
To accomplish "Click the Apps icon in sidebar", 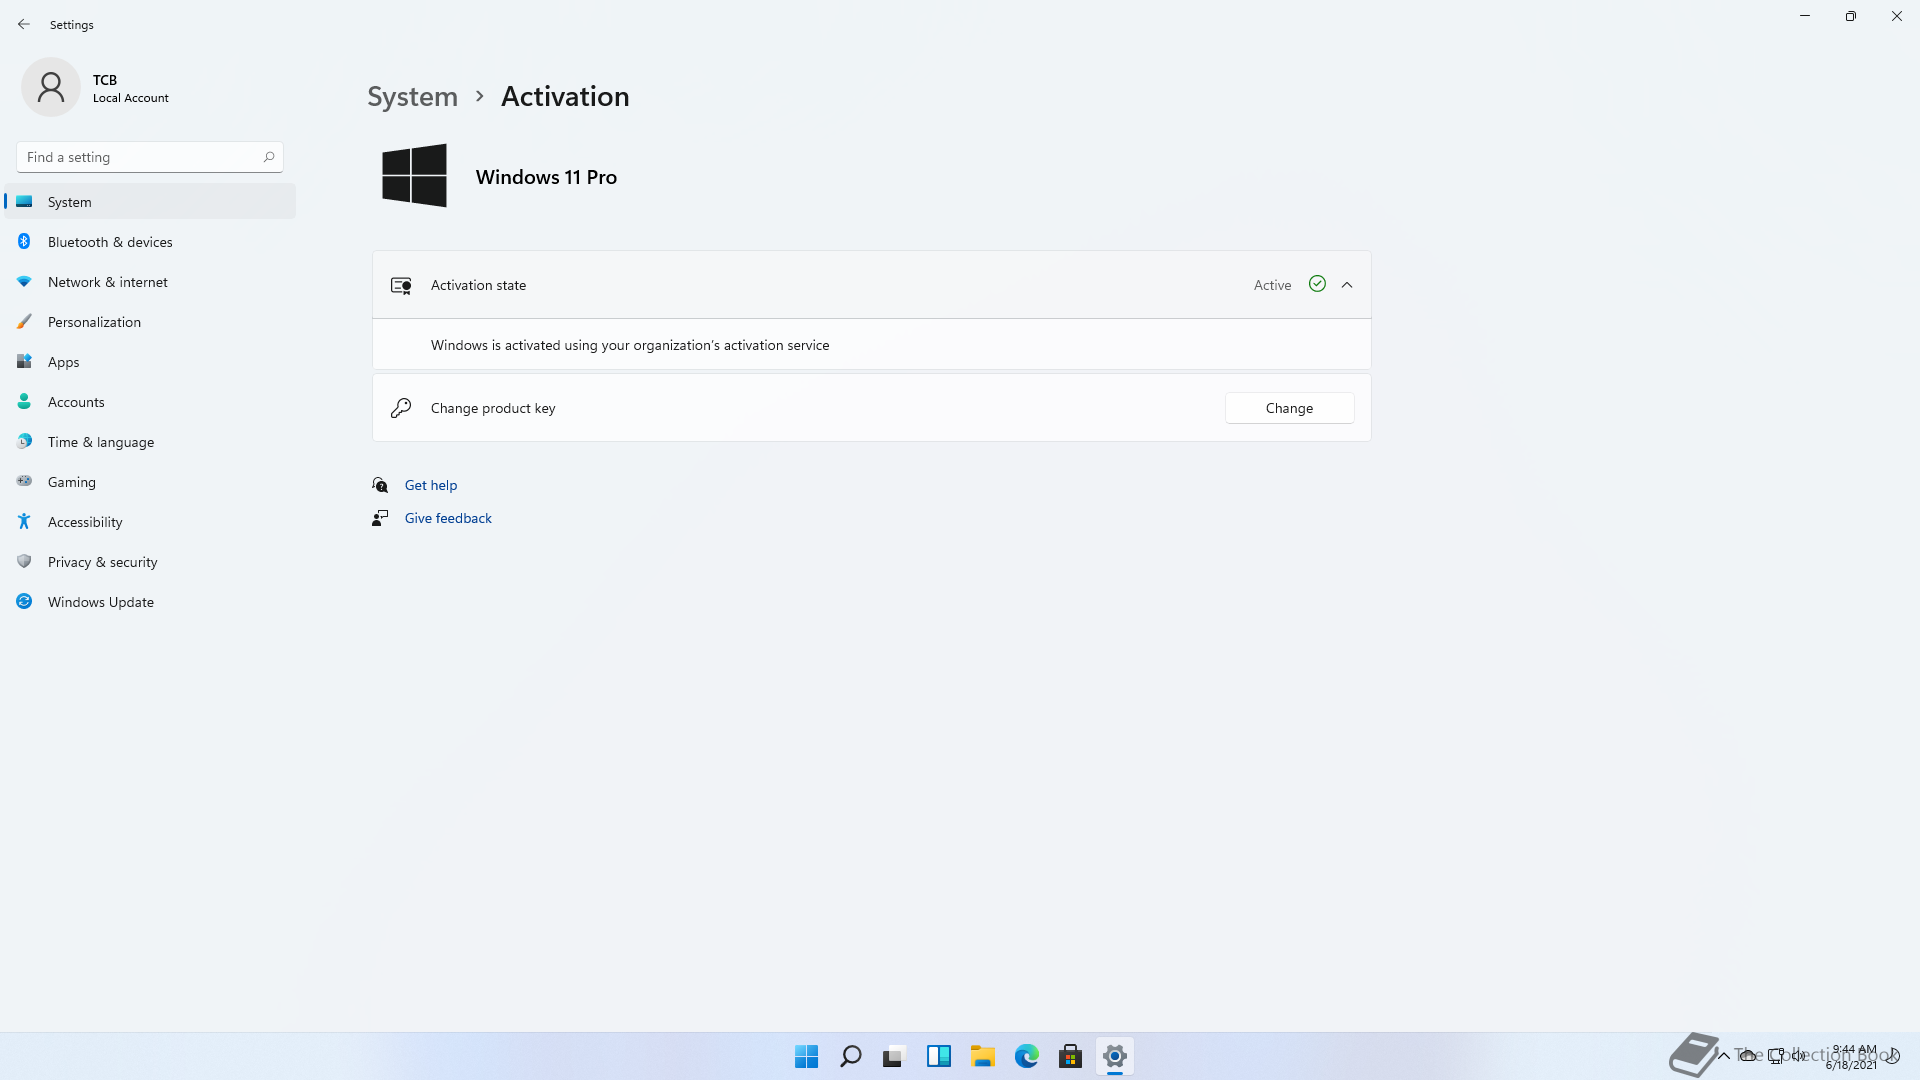I will (24, 361).
